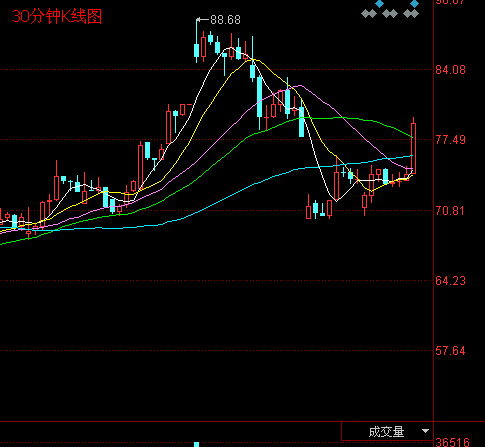Click the right blue diamond marker

point(415,4)
